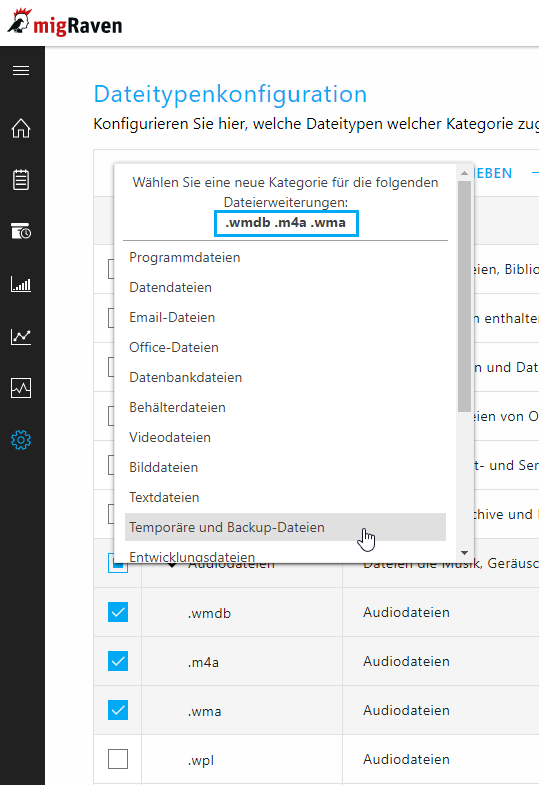Click the scroll up arrow of category list
Screen dimensions: 539x785
click(464, 173)
